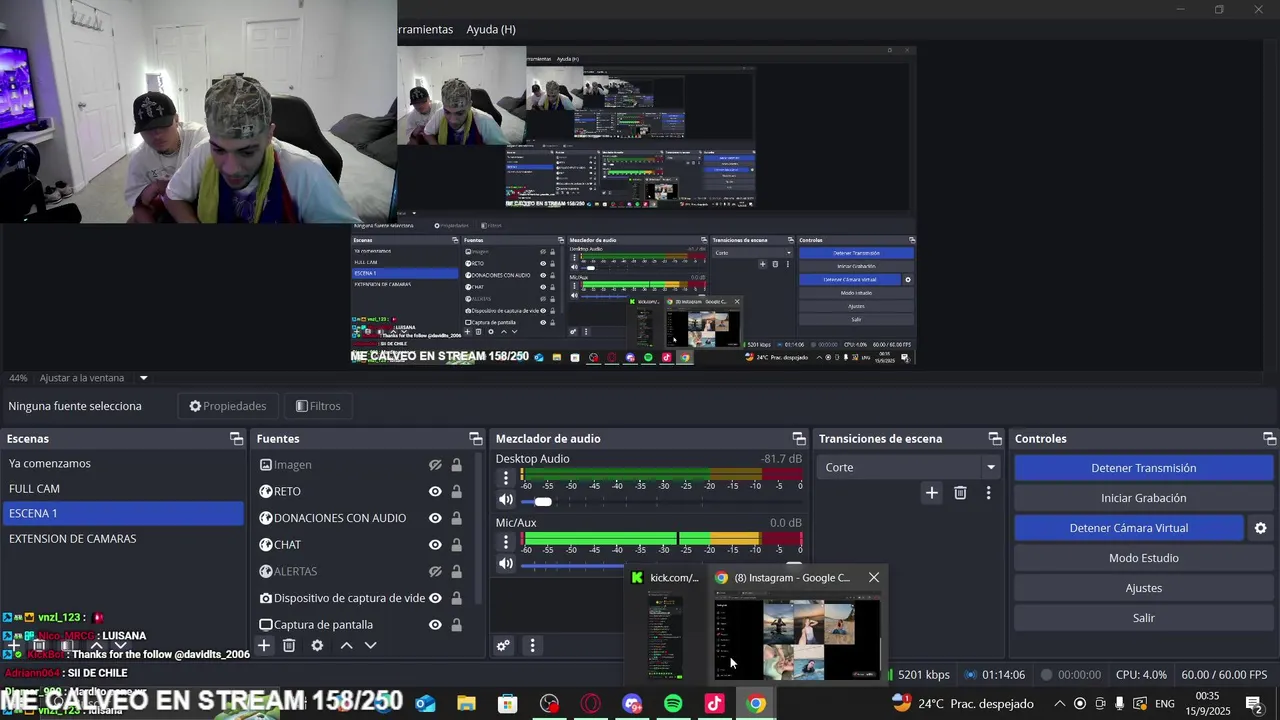Switch to the kick.com window thumbnail
The height and width of the screenshot is (720, 1280).
[x=665, y=636]
